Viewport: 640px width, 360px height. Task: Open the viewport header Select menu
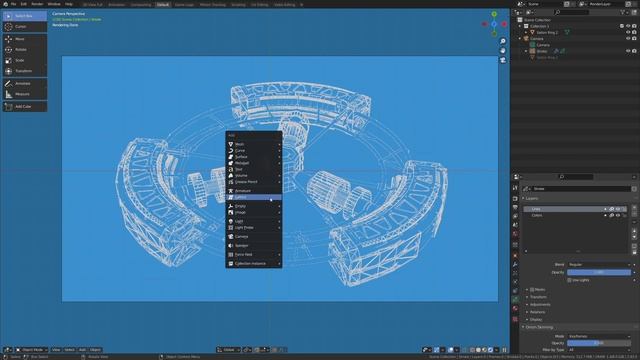[x=69, y=350]
